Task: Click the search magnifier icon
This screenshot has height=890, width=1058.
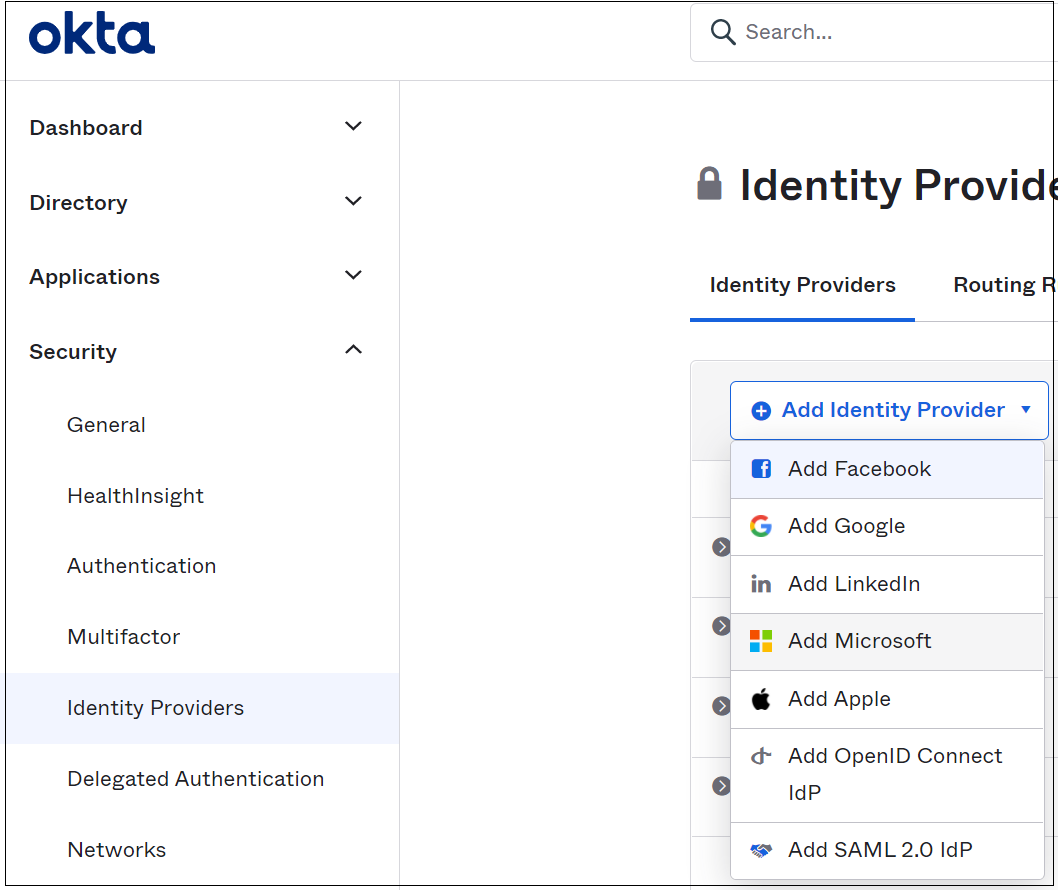Action: 723,32
